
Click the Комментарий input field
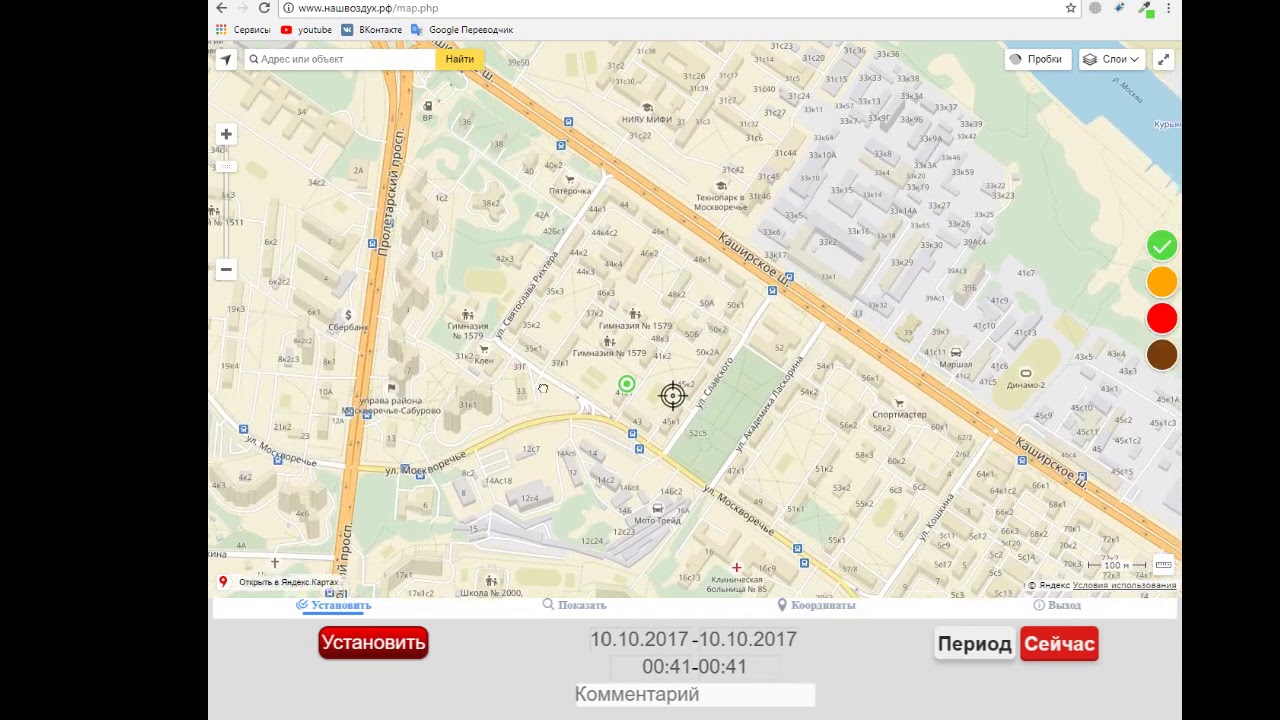click(695, 694)
